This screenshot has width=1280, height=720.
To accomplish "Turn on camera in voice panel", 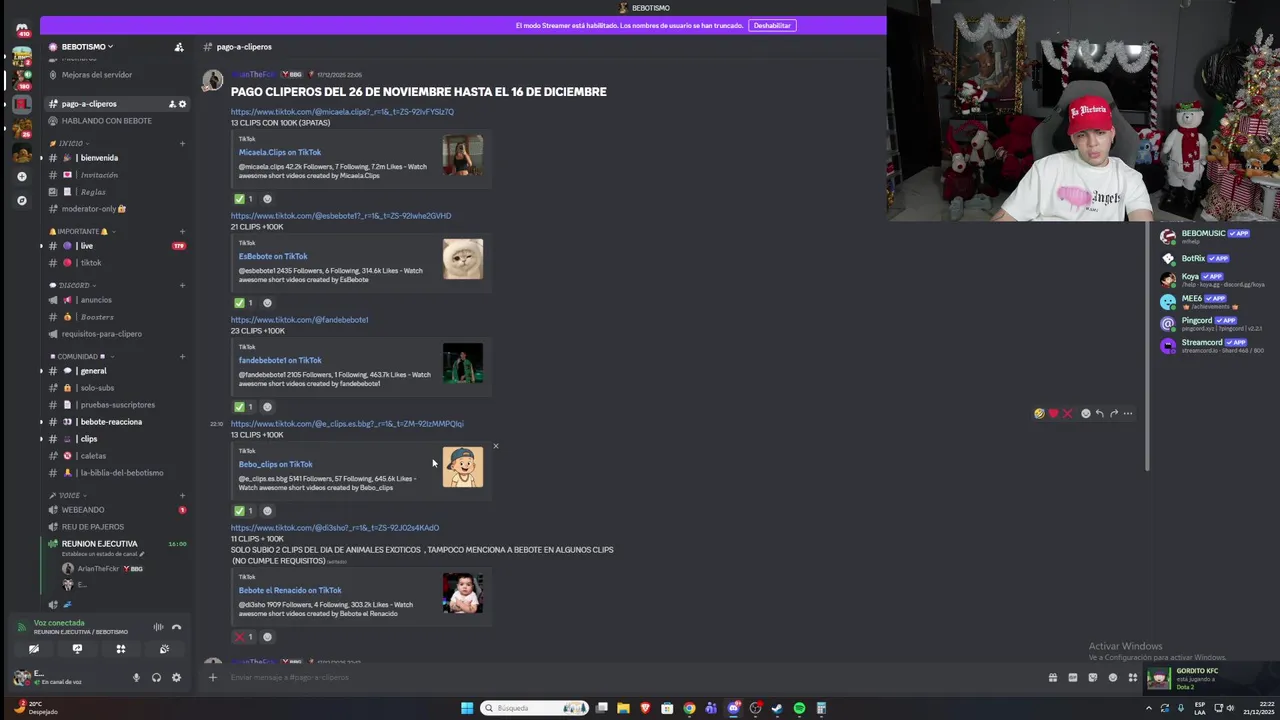I will tap(34, 649).
